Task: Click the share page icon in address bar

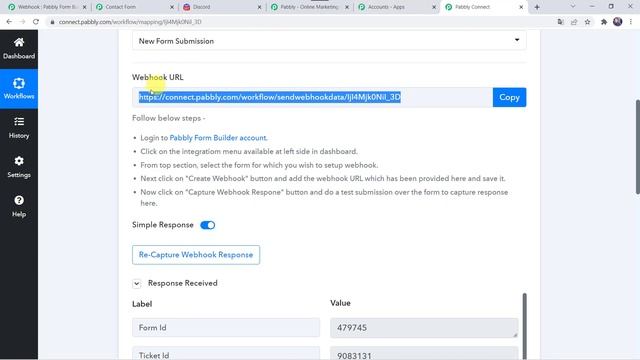Action: [x=574, y=22]
